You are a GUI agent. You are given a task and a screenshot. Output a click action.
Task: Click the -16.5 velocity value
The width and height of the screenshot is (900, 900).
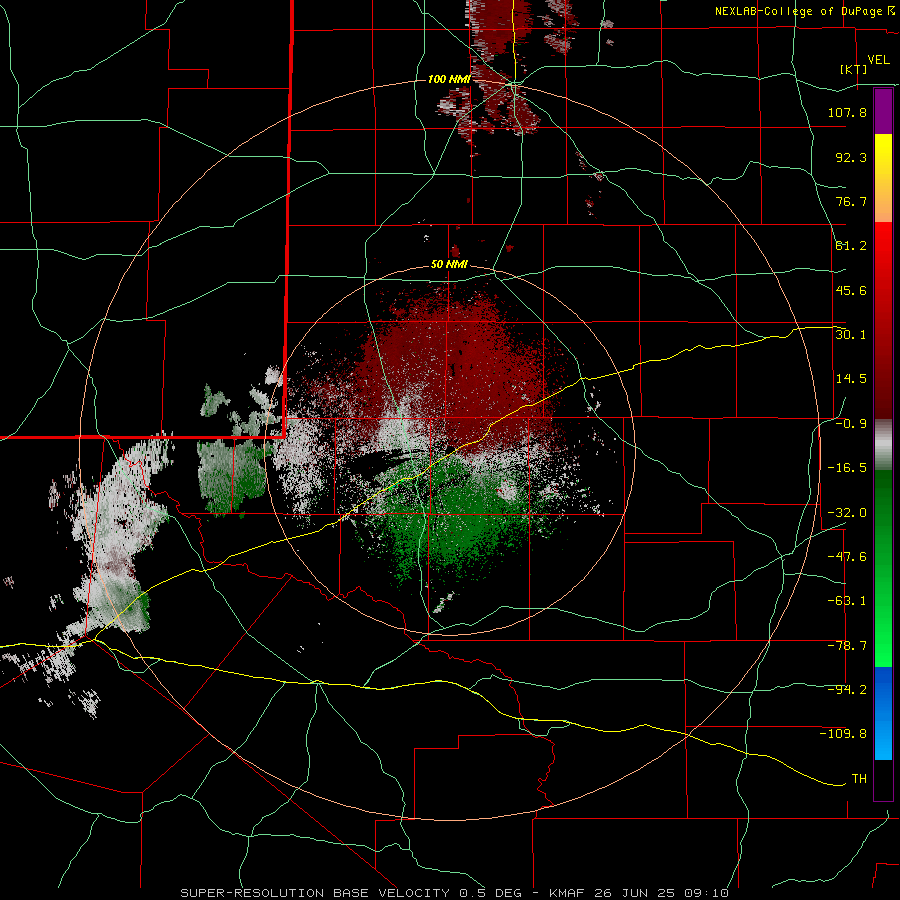pos(847,468)
